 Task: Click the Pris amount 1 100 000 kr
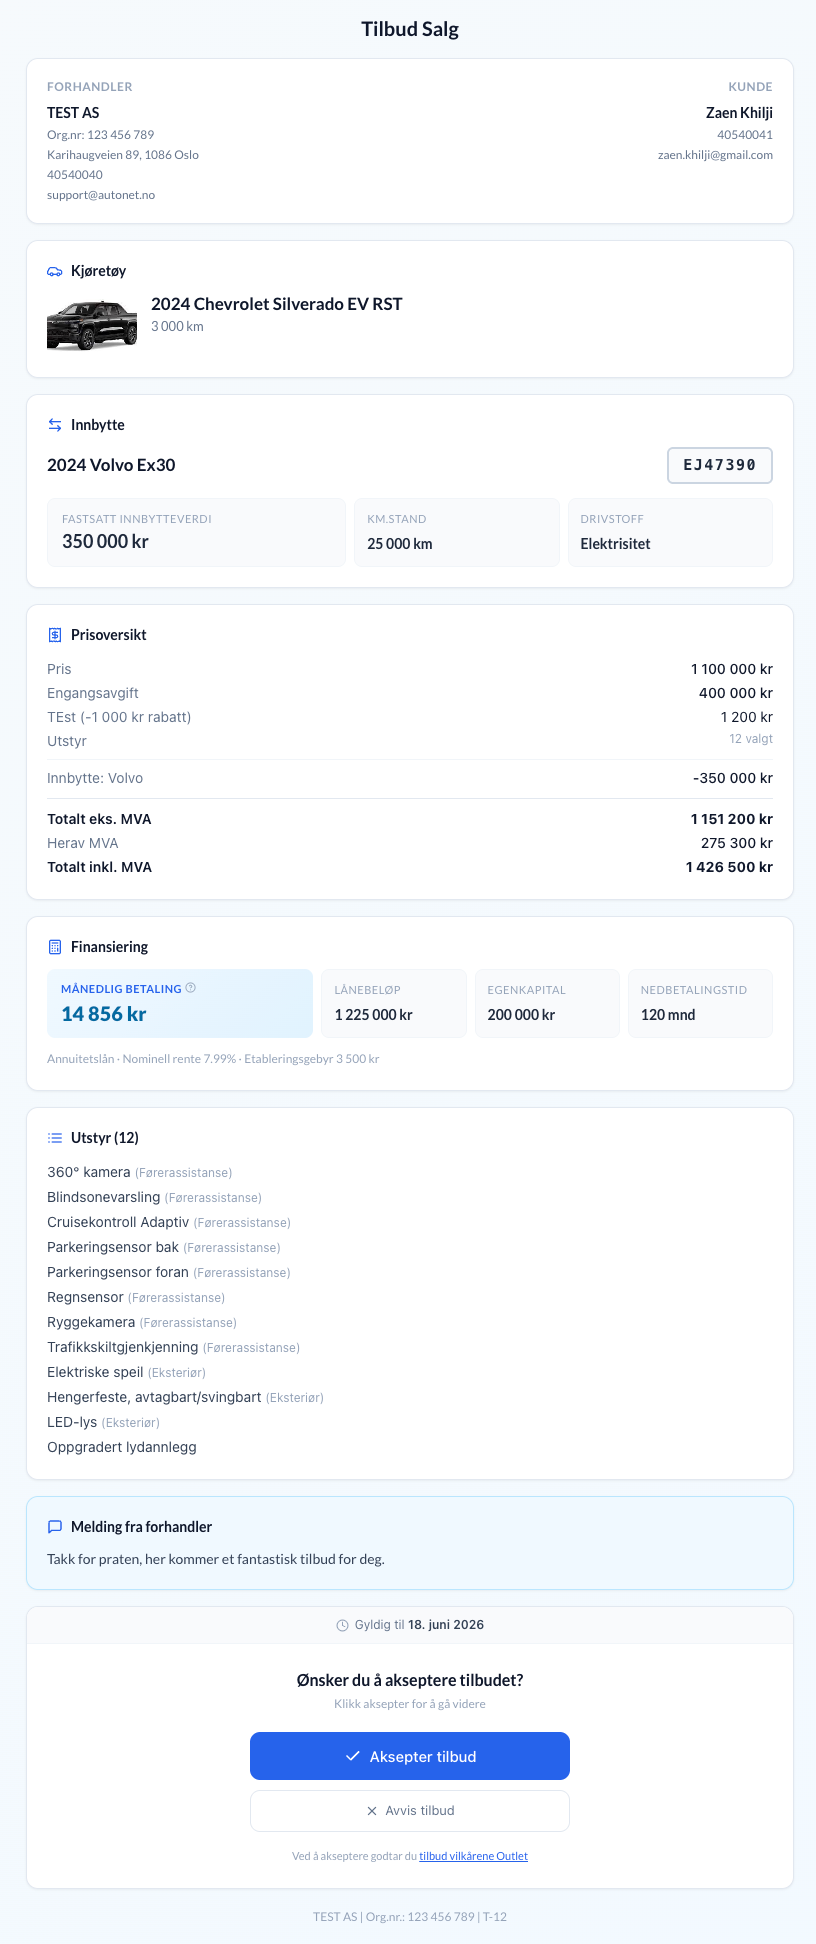pos(732,669)
